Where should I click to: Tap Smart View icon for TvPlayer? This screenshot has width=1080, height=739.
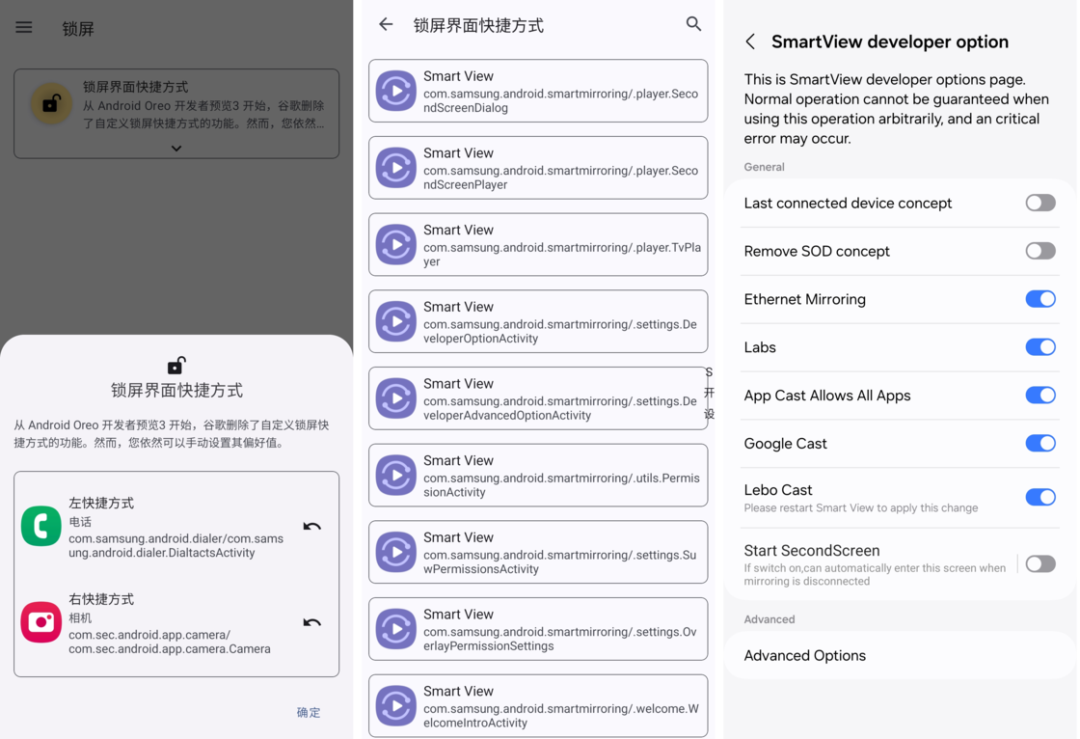point(396,244)
